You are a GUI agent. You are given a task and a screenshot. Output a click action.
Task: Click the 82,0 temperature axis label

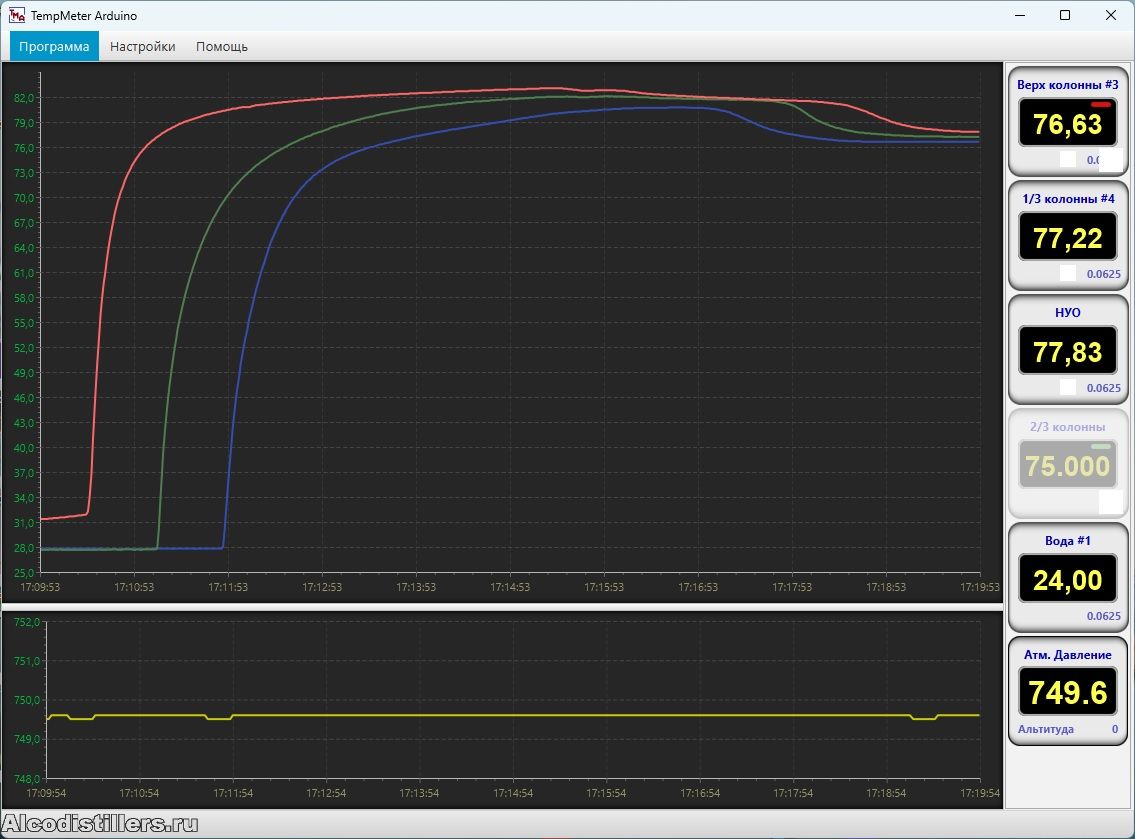[24, 98]
